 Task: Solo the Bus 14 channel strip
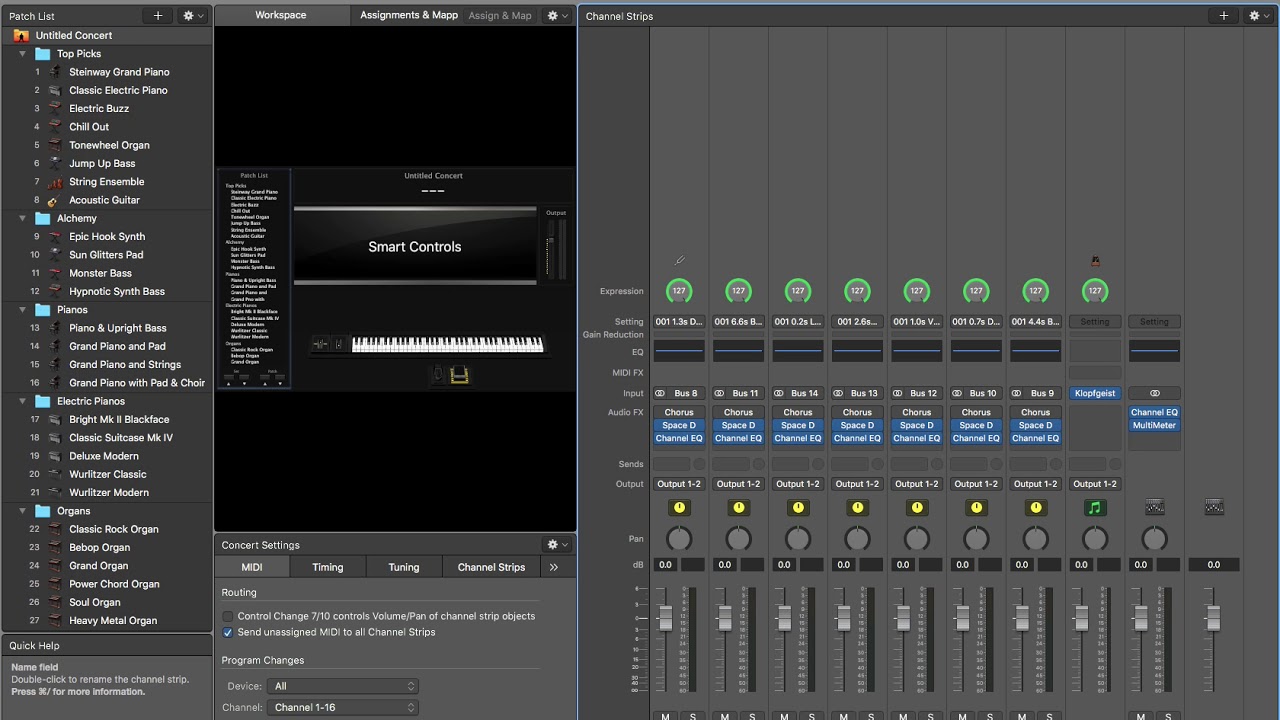(x=811, y=716)
